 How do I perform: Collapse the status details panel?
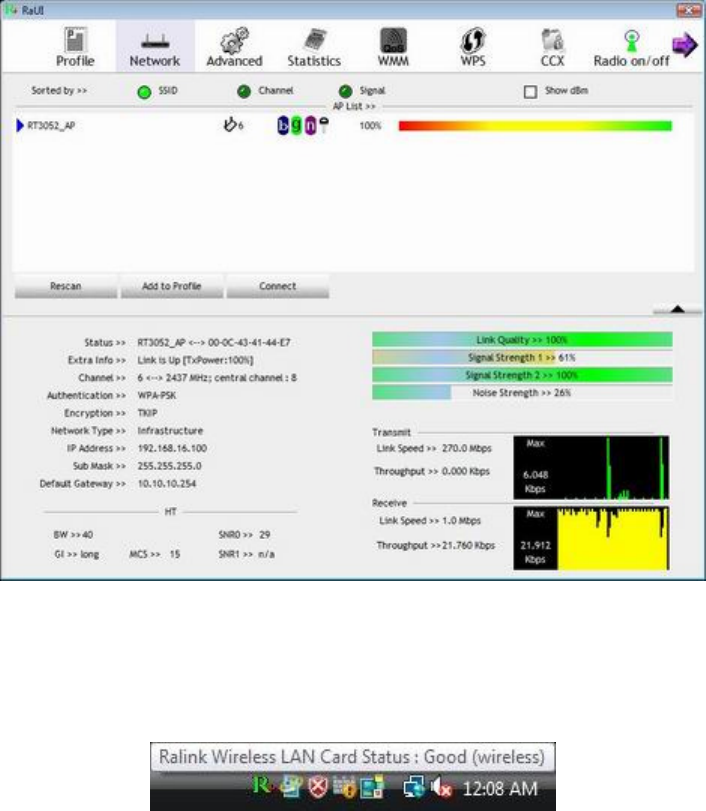pos(678,309)
